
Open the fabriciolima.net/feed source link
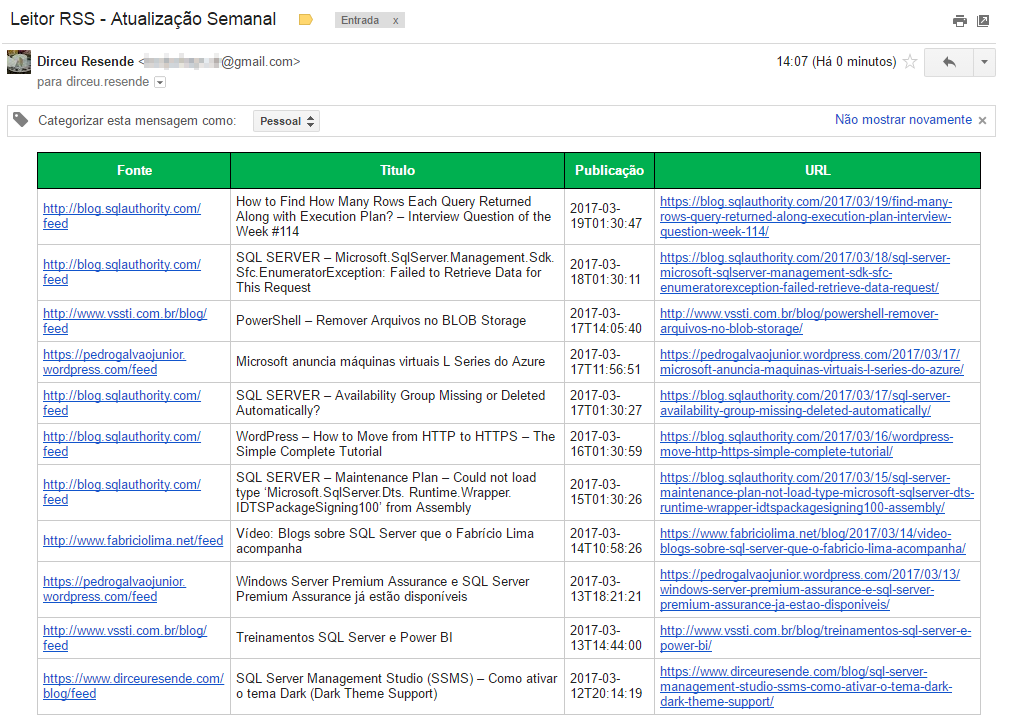click(x=133, y=540)
